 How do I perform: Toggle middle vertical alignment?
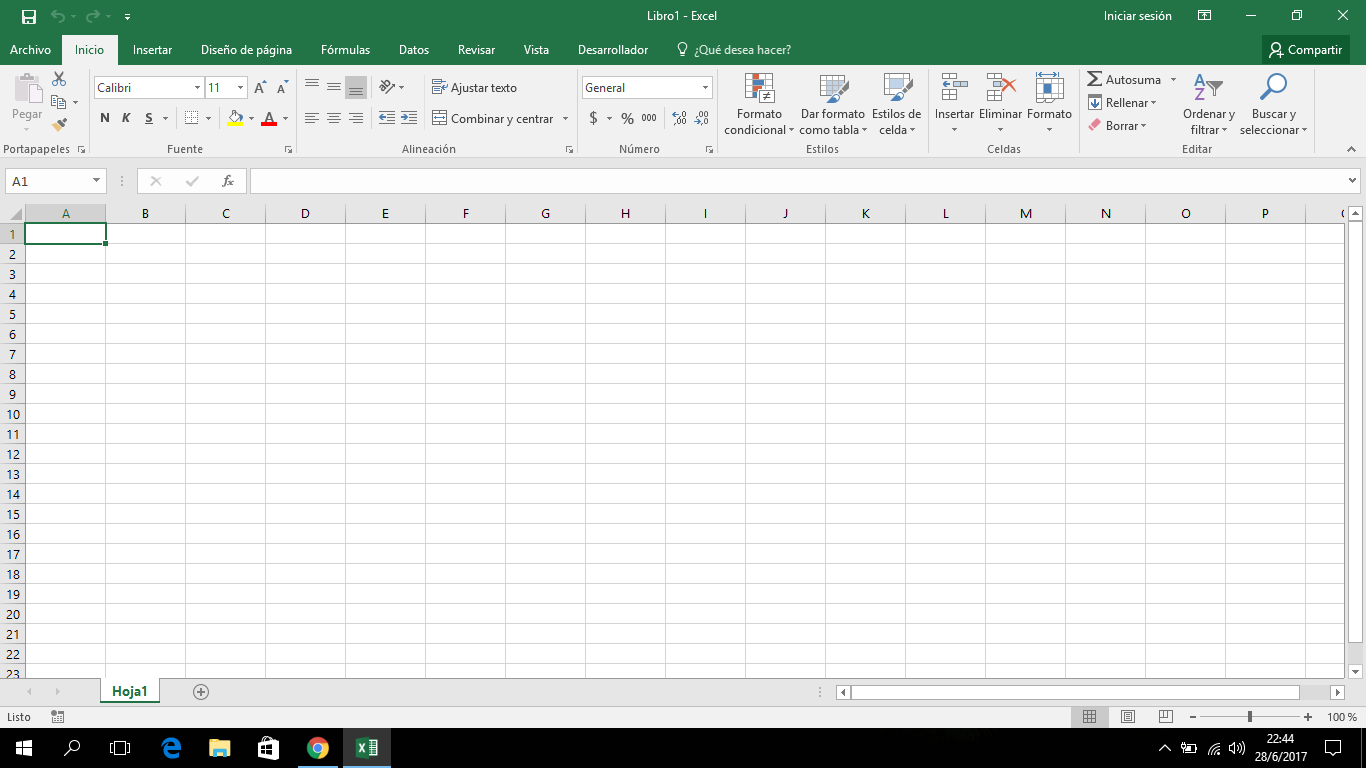point(334,87)
